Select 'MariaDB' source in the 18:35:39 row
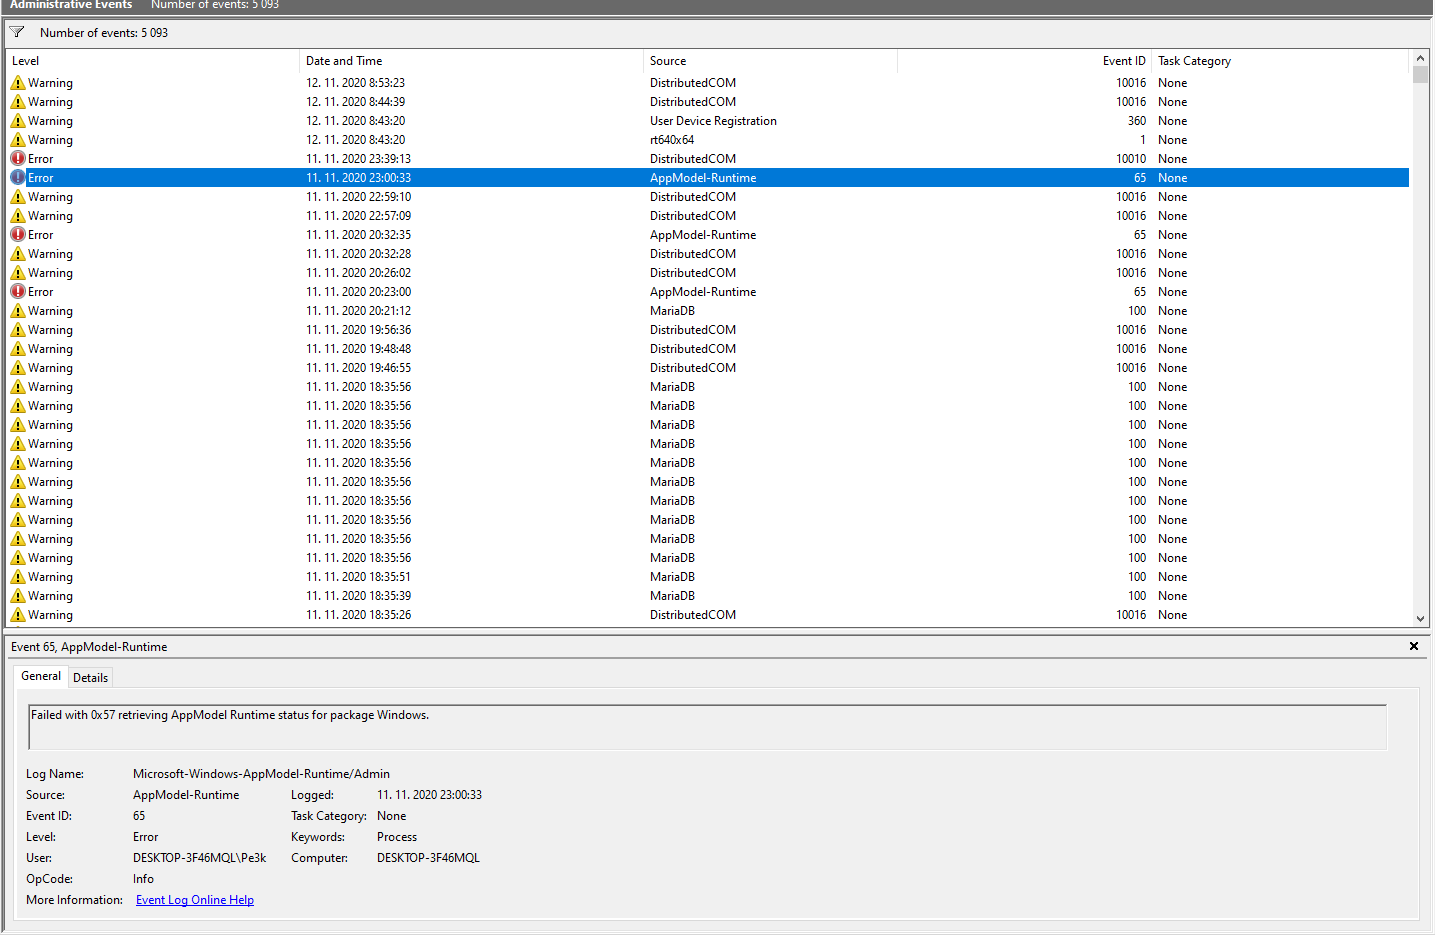Viewport: 1435px width, 935px height. coord(672,596)
